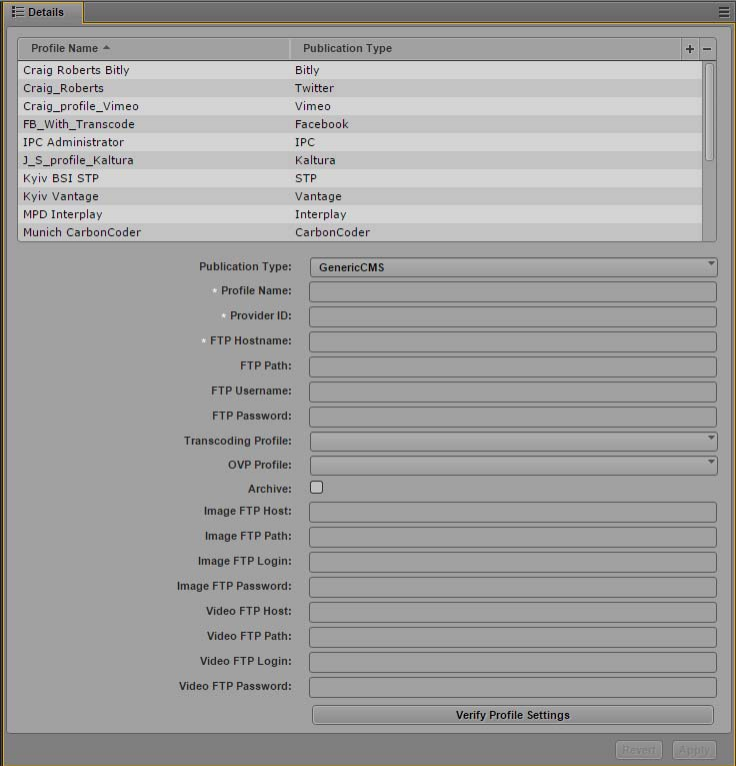
Task: Click the minus icon to remove profile
Action: coord(707,49)
